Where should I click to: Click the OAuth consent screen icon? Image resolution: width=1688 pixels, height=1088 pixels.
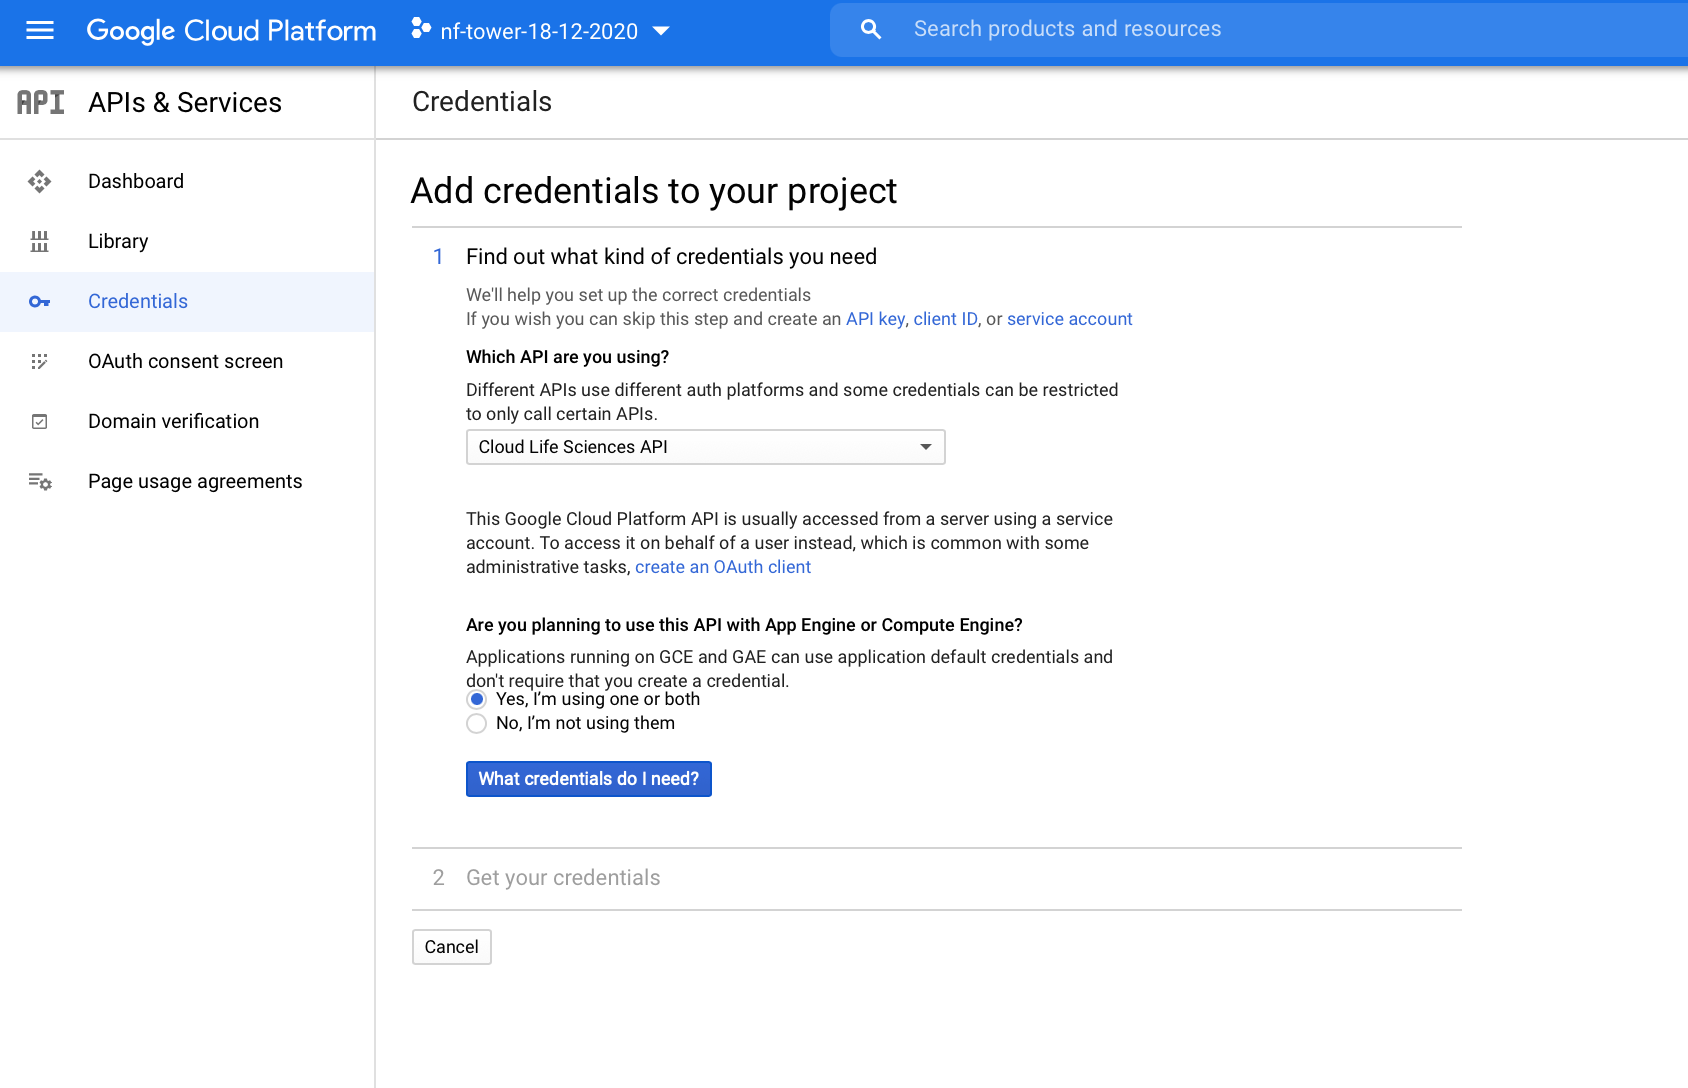40,361
